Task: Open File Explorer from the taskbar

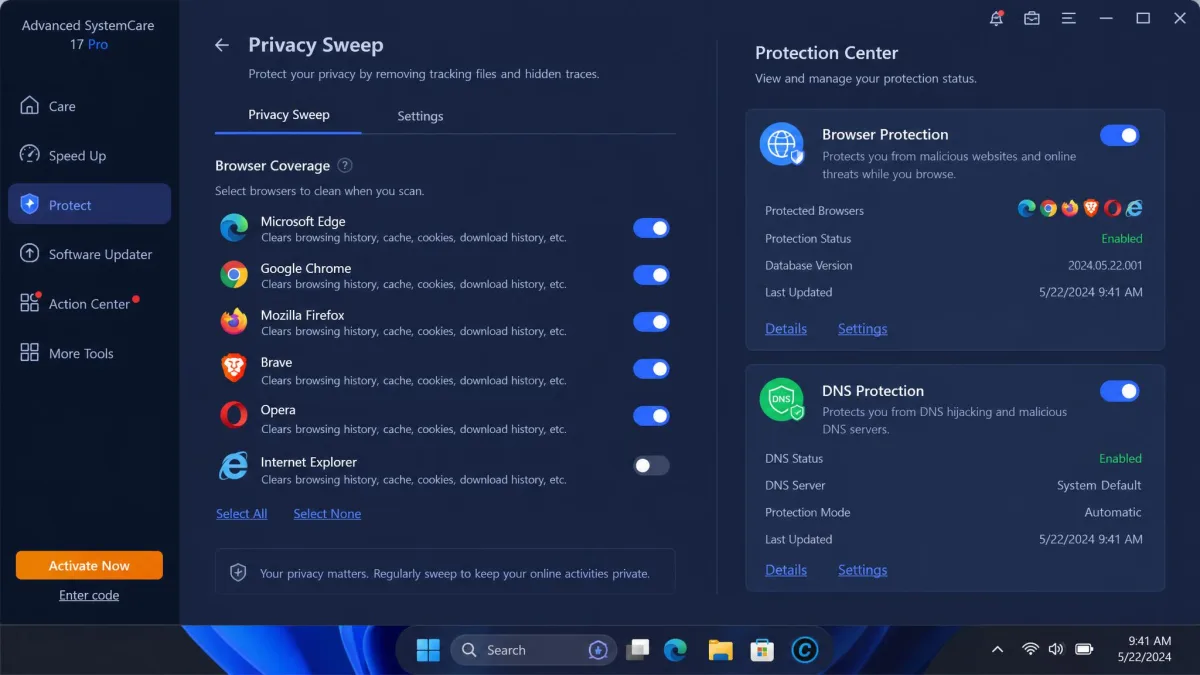Action: click(x=720, y=650)
